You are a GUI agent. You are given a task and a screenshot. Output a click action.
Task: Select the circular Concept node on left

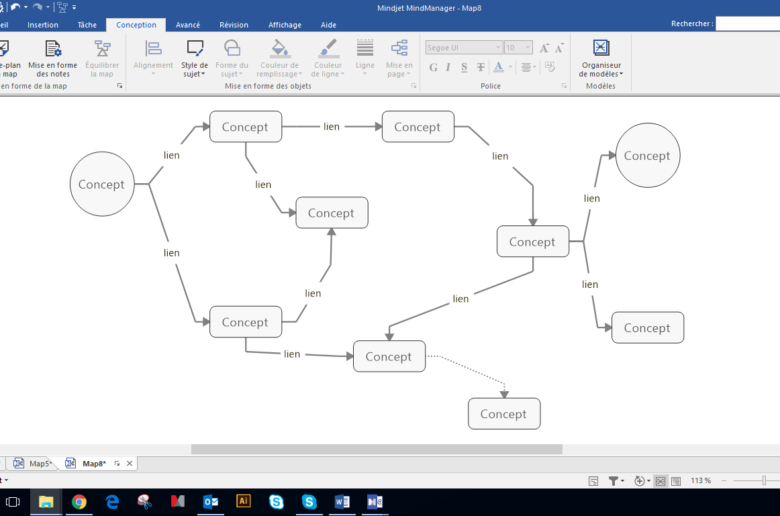pos(101,184)
